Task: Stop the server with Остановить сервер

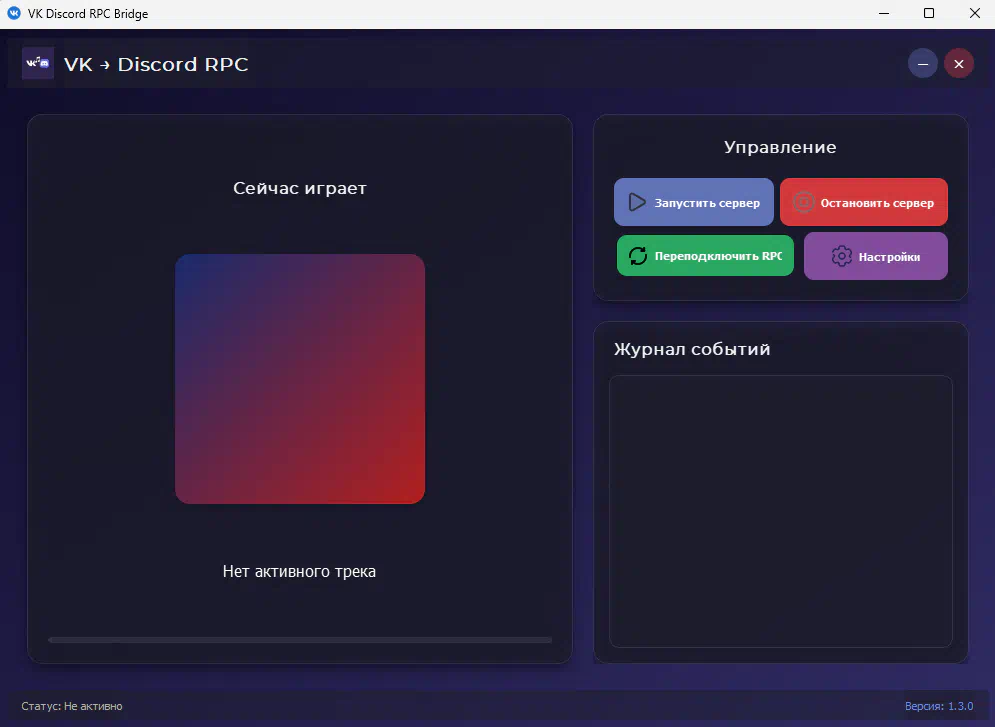Action: coord(864,202)
